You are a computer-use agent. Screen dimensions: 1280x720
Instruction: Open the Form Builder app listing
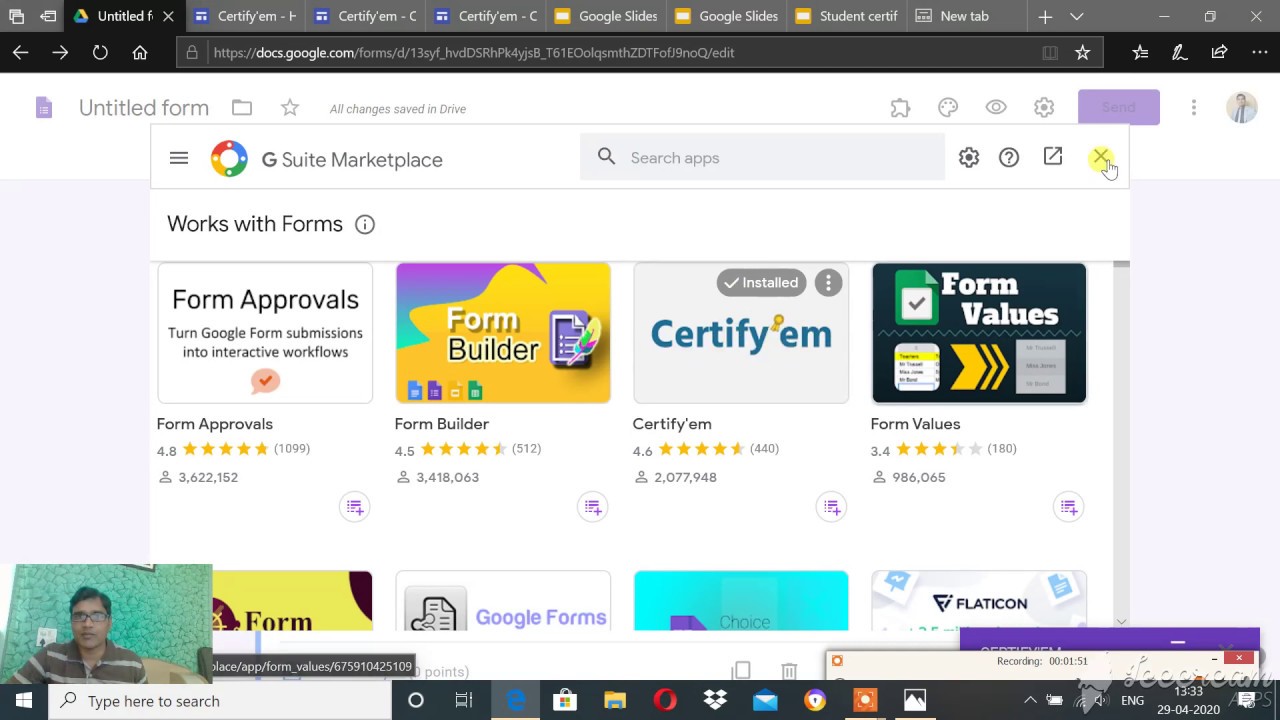(x=502, y=333)
